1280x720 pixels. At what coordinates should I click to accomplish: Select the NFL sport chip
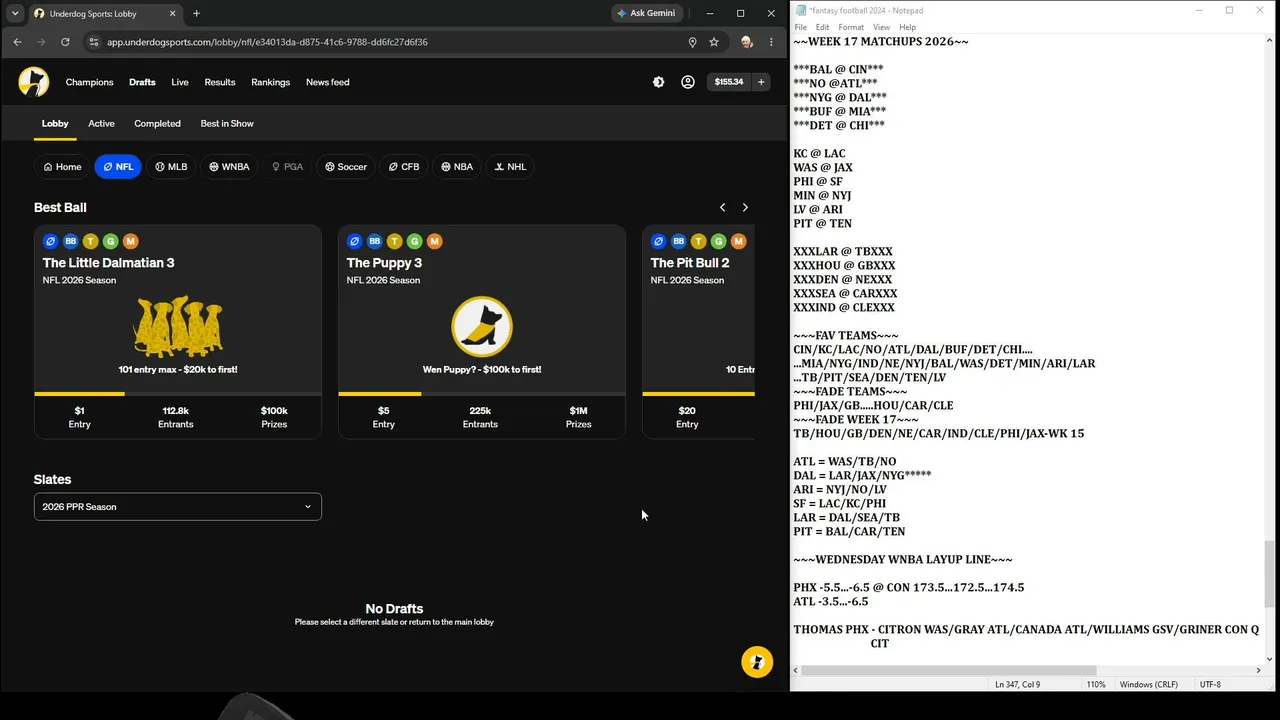pos(118,167)
